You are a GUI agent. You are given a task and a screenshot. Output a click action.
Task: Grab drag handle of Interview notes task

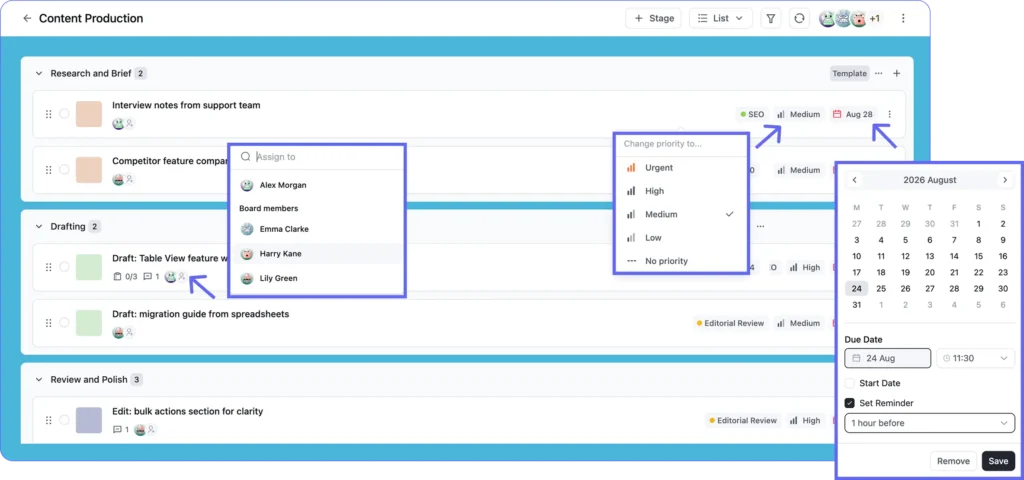tap(48, 114)
